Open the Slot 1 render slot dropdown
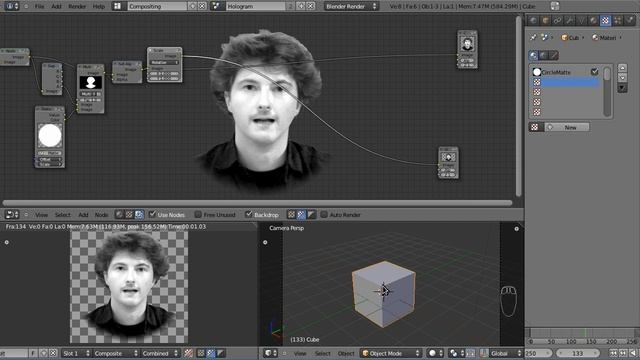This screenshot has height=360, width=640. [75, 353]
